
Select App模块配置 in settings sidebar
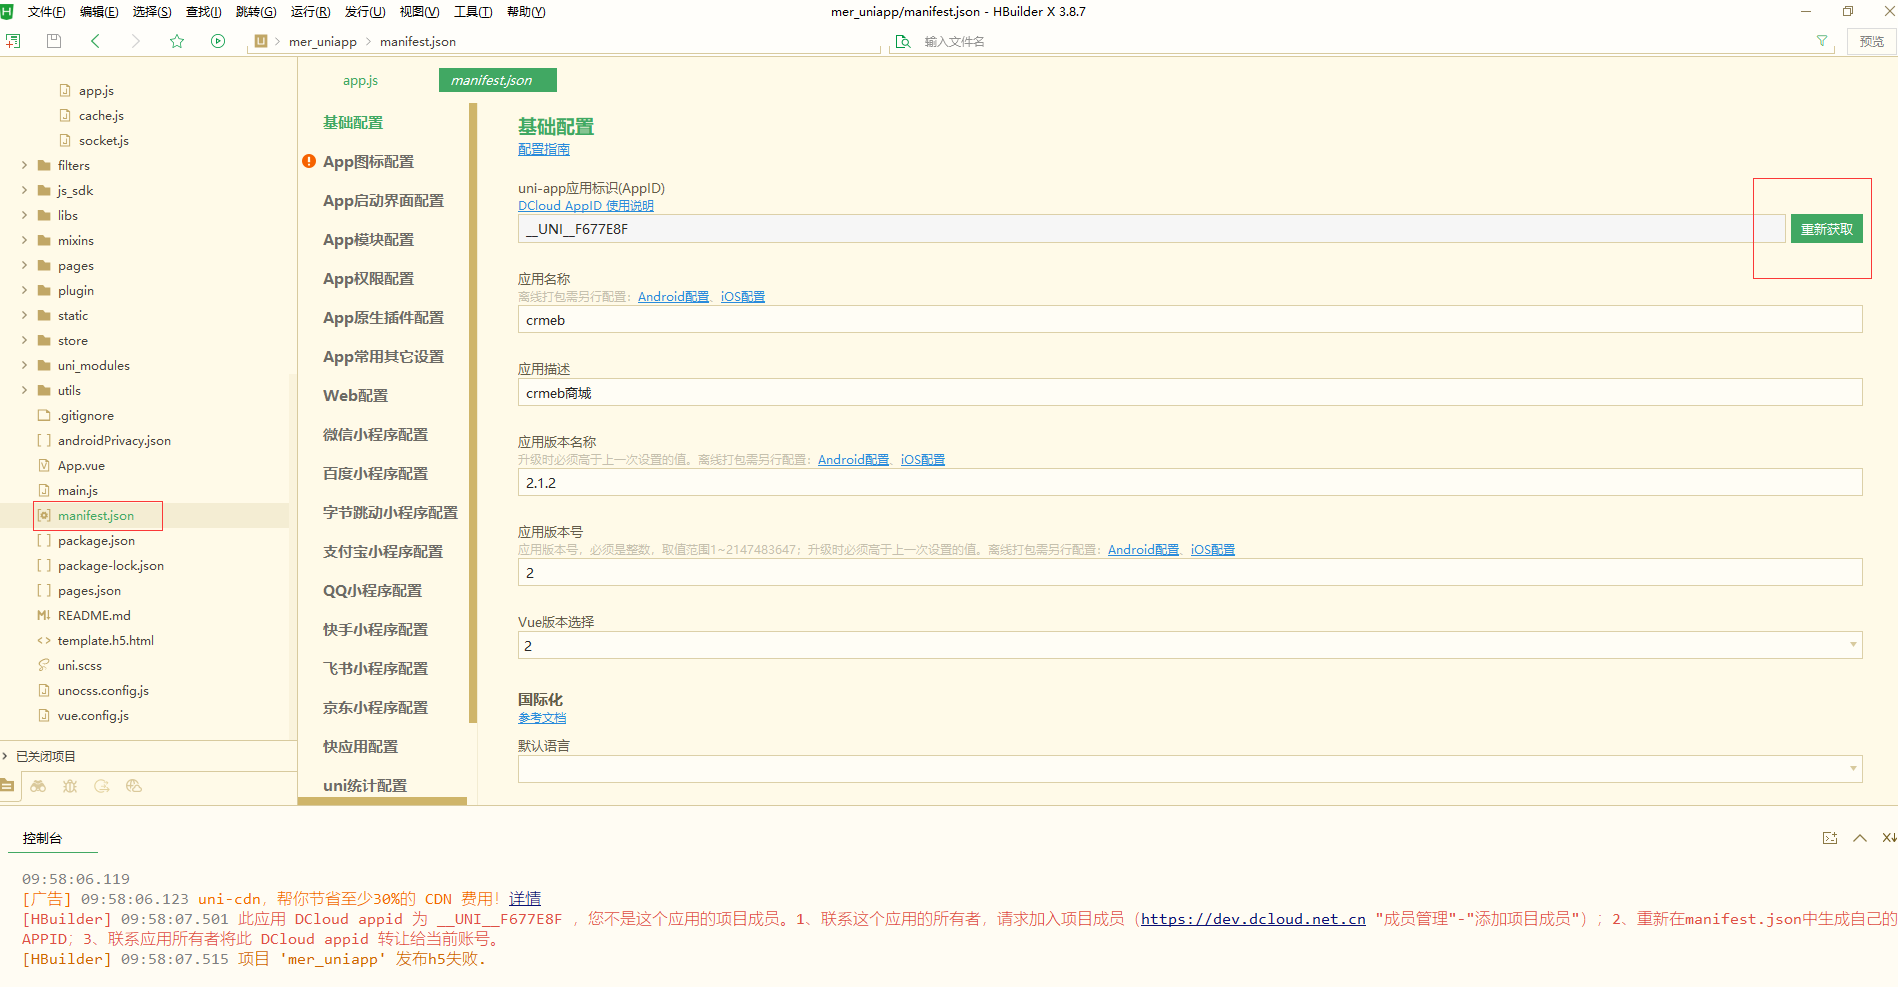tap(368, 239)
